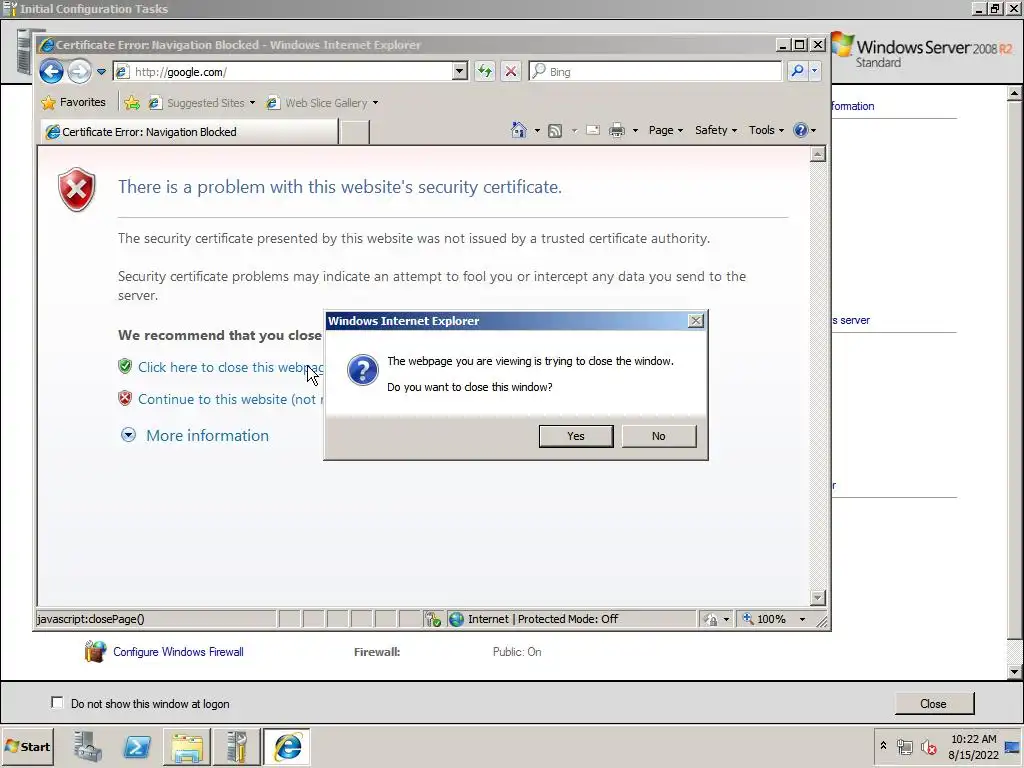Click the Print icon in command bar
Screen dimensions: 1024x768
click(616, 131)
